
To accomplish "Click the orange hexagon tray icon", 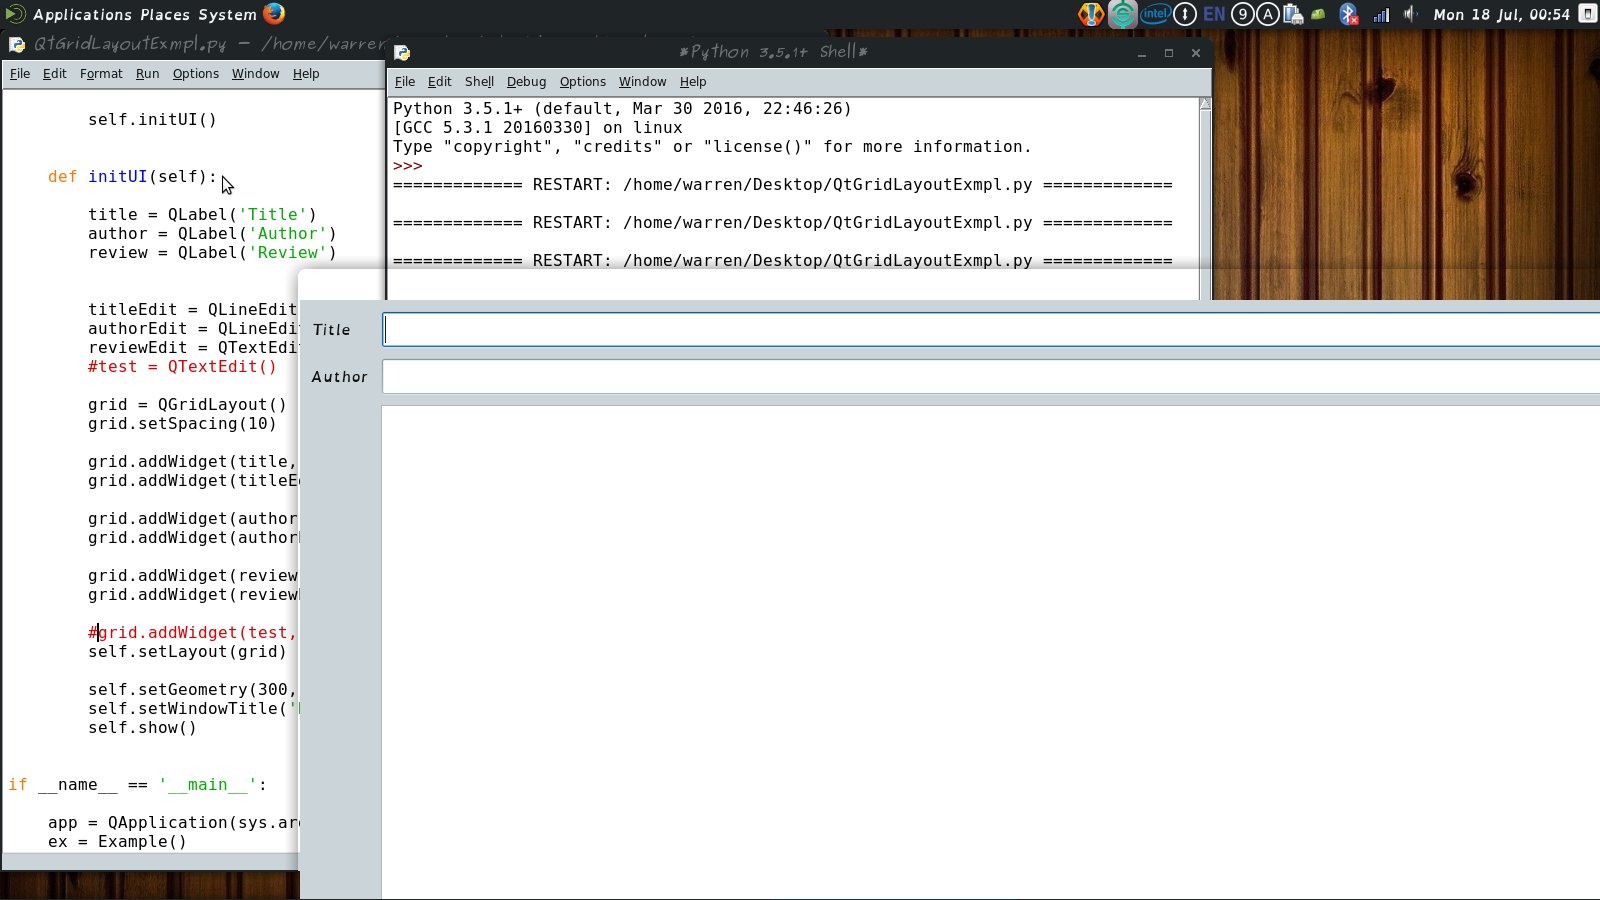I will [x=1091, y=14].
